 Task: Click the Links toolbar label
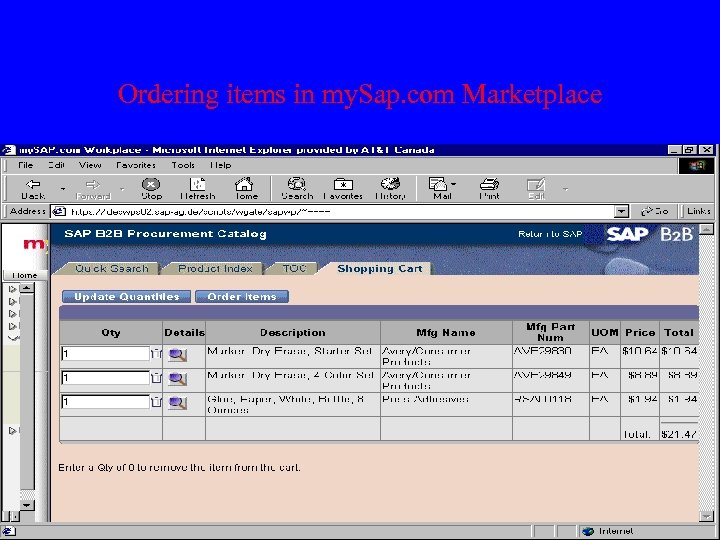[698, 211]
